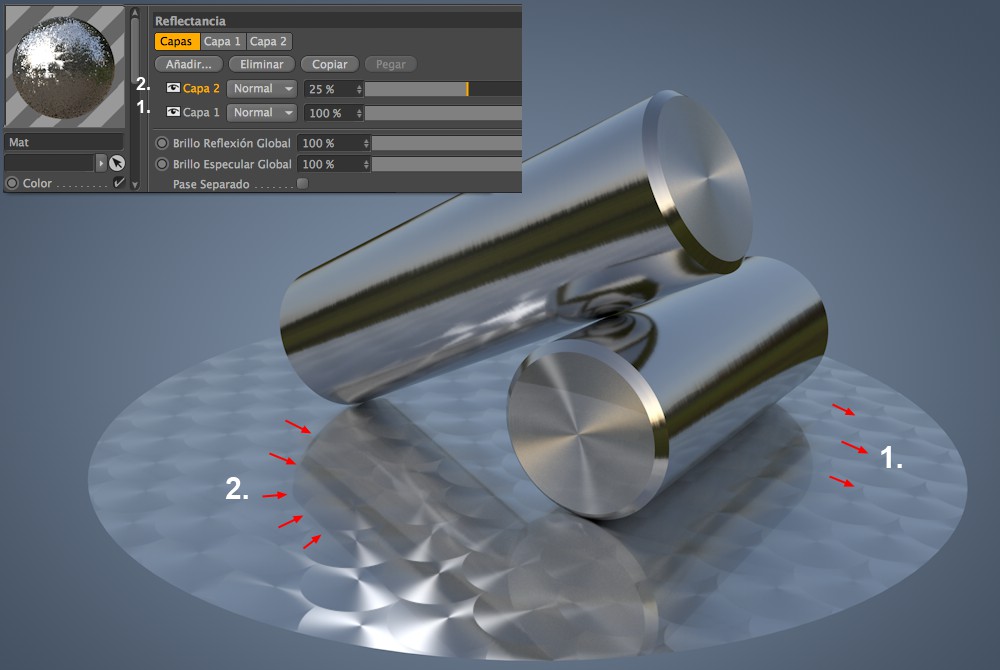Image resolution: width=1000 pixels, height=670 pixels.
Task: Open the Normal blend dropdown for Capa 2
Action: [x=261, y=89]
